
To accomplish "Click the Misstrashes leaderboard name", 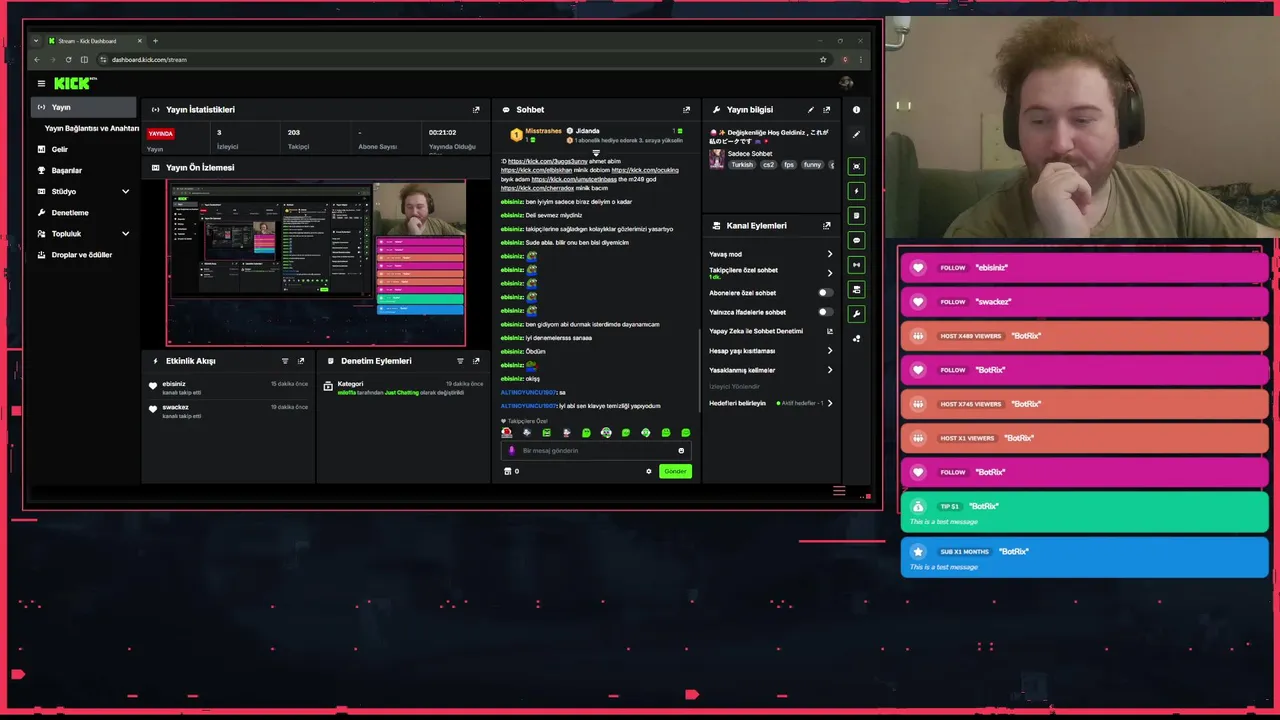I will (543, 131).
